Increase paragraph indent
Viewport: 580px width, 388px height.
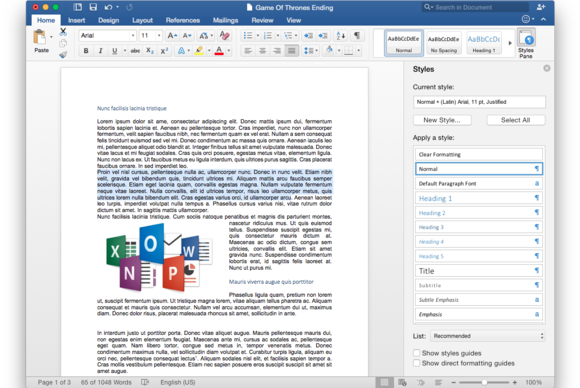323,36
